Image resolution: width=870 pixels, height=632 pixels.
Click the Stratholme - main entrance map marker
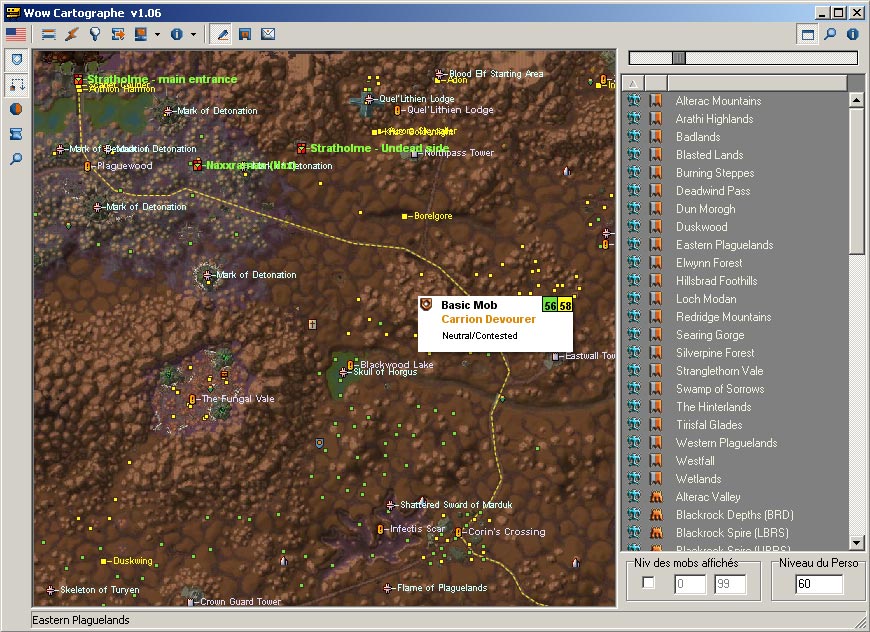pyautogui.click(x=78, y=80)
